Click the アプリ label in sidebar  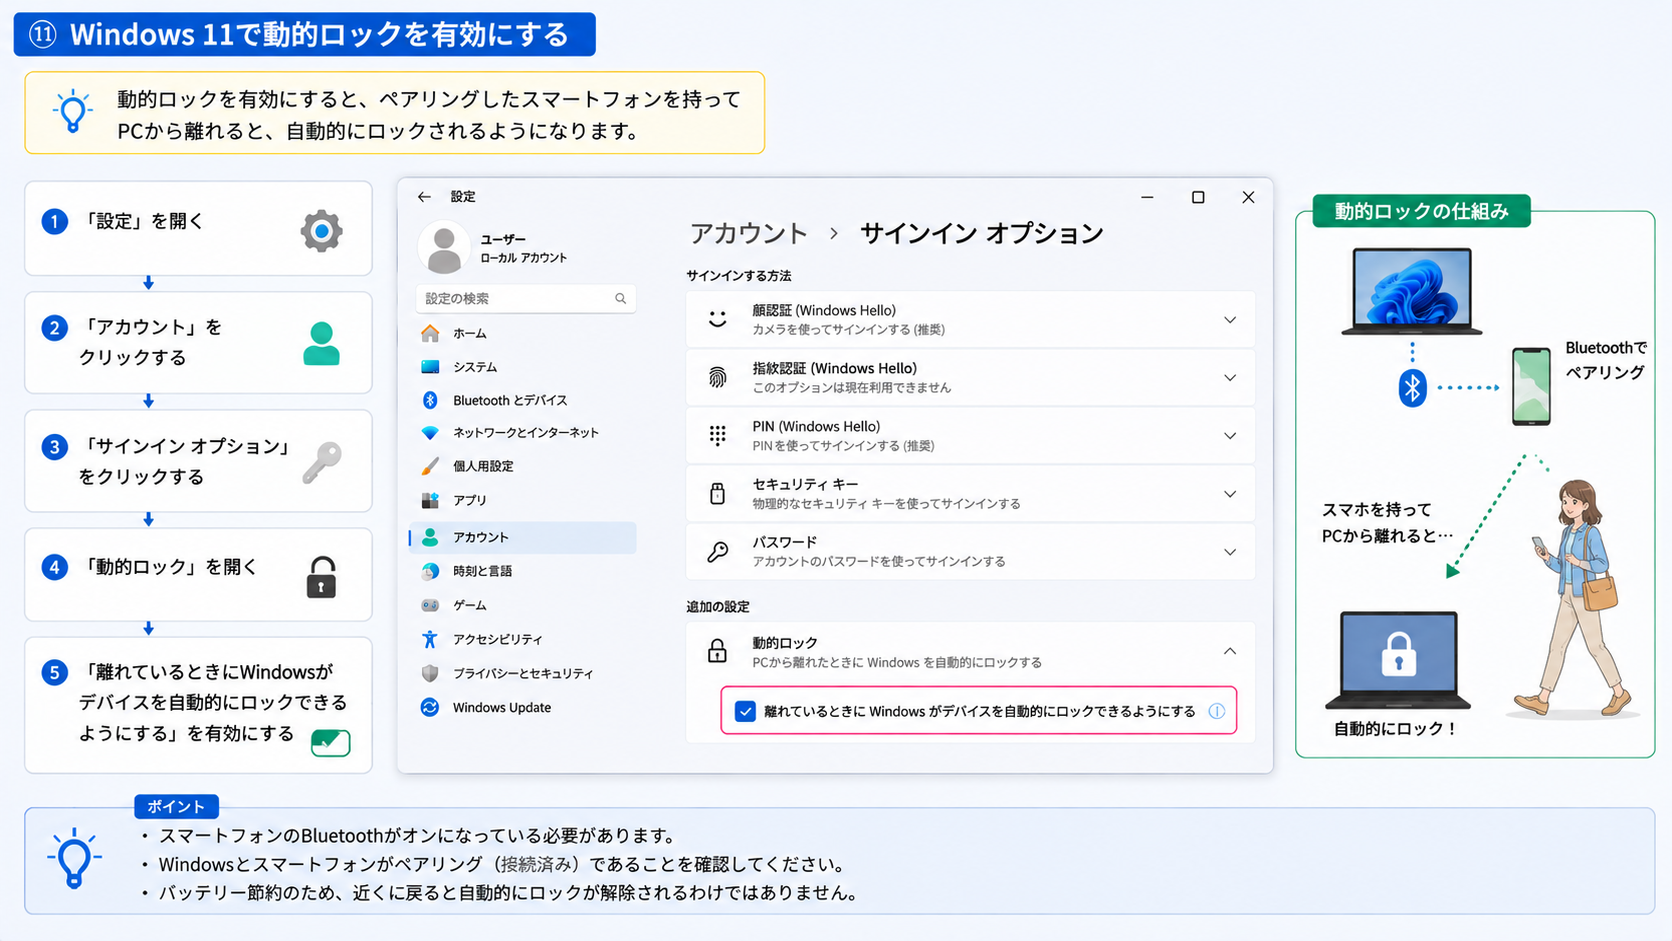coord(470,500)
